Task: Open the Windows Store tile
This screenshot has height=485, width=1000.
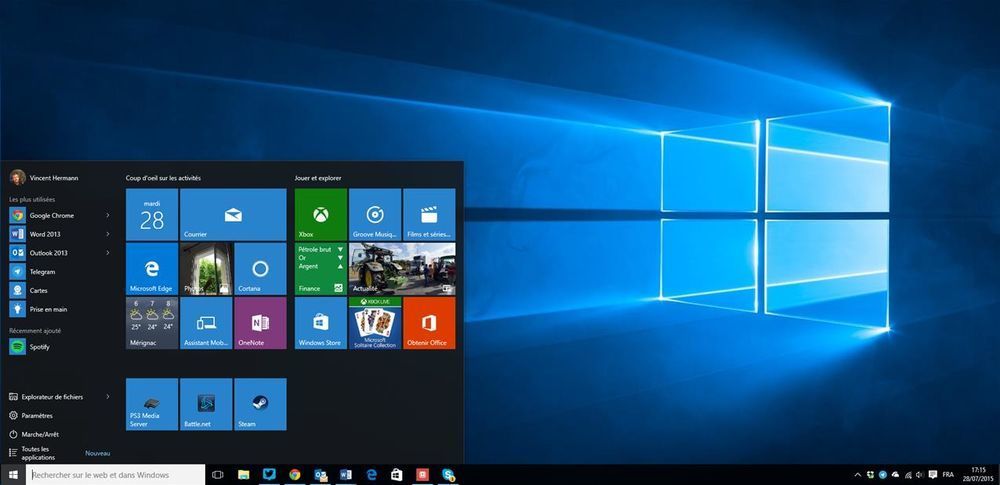Action: (320, 322)
